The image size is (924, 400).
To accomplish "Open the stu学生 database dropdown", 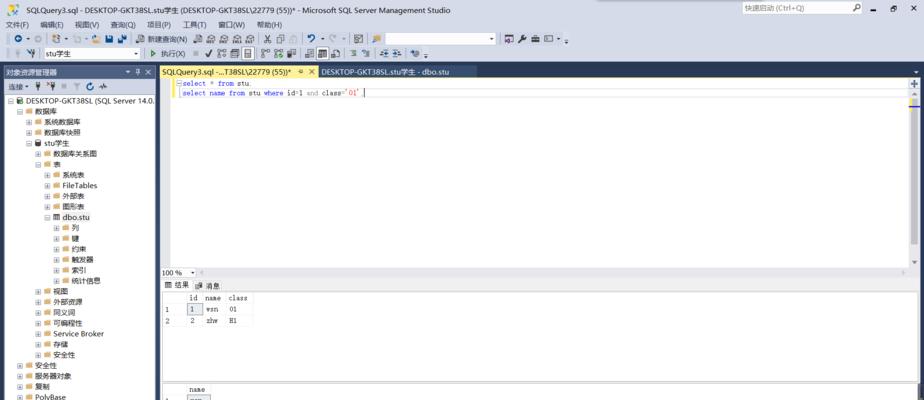I will pyautogui.click(x=136, y=54).
